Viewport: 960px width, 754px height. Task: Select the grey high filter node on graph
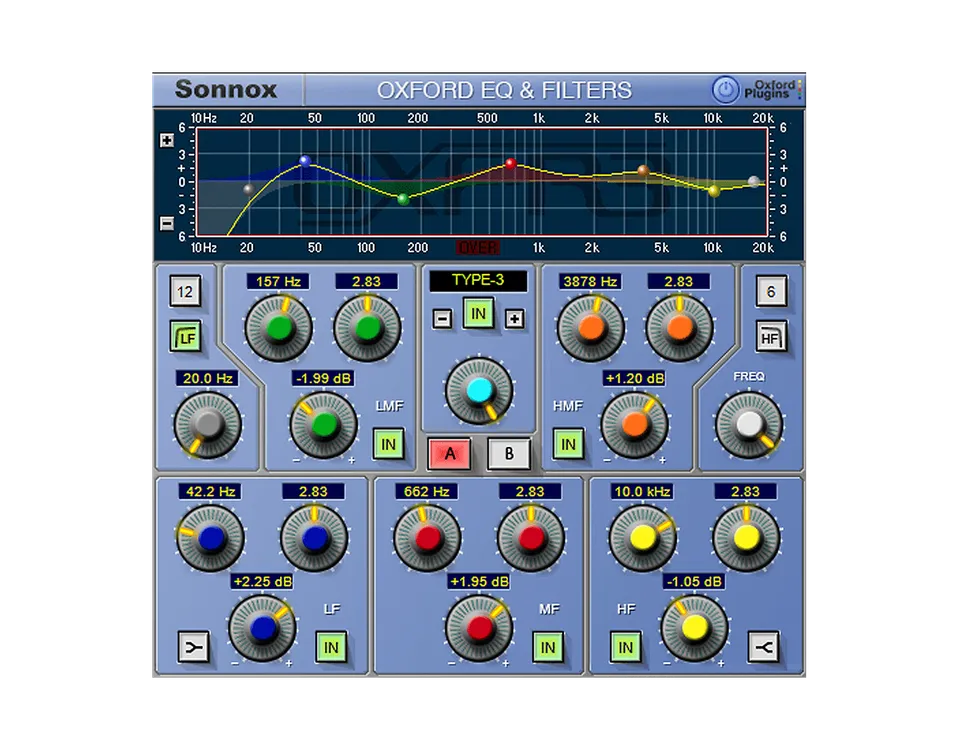click(x=754, y=181)
